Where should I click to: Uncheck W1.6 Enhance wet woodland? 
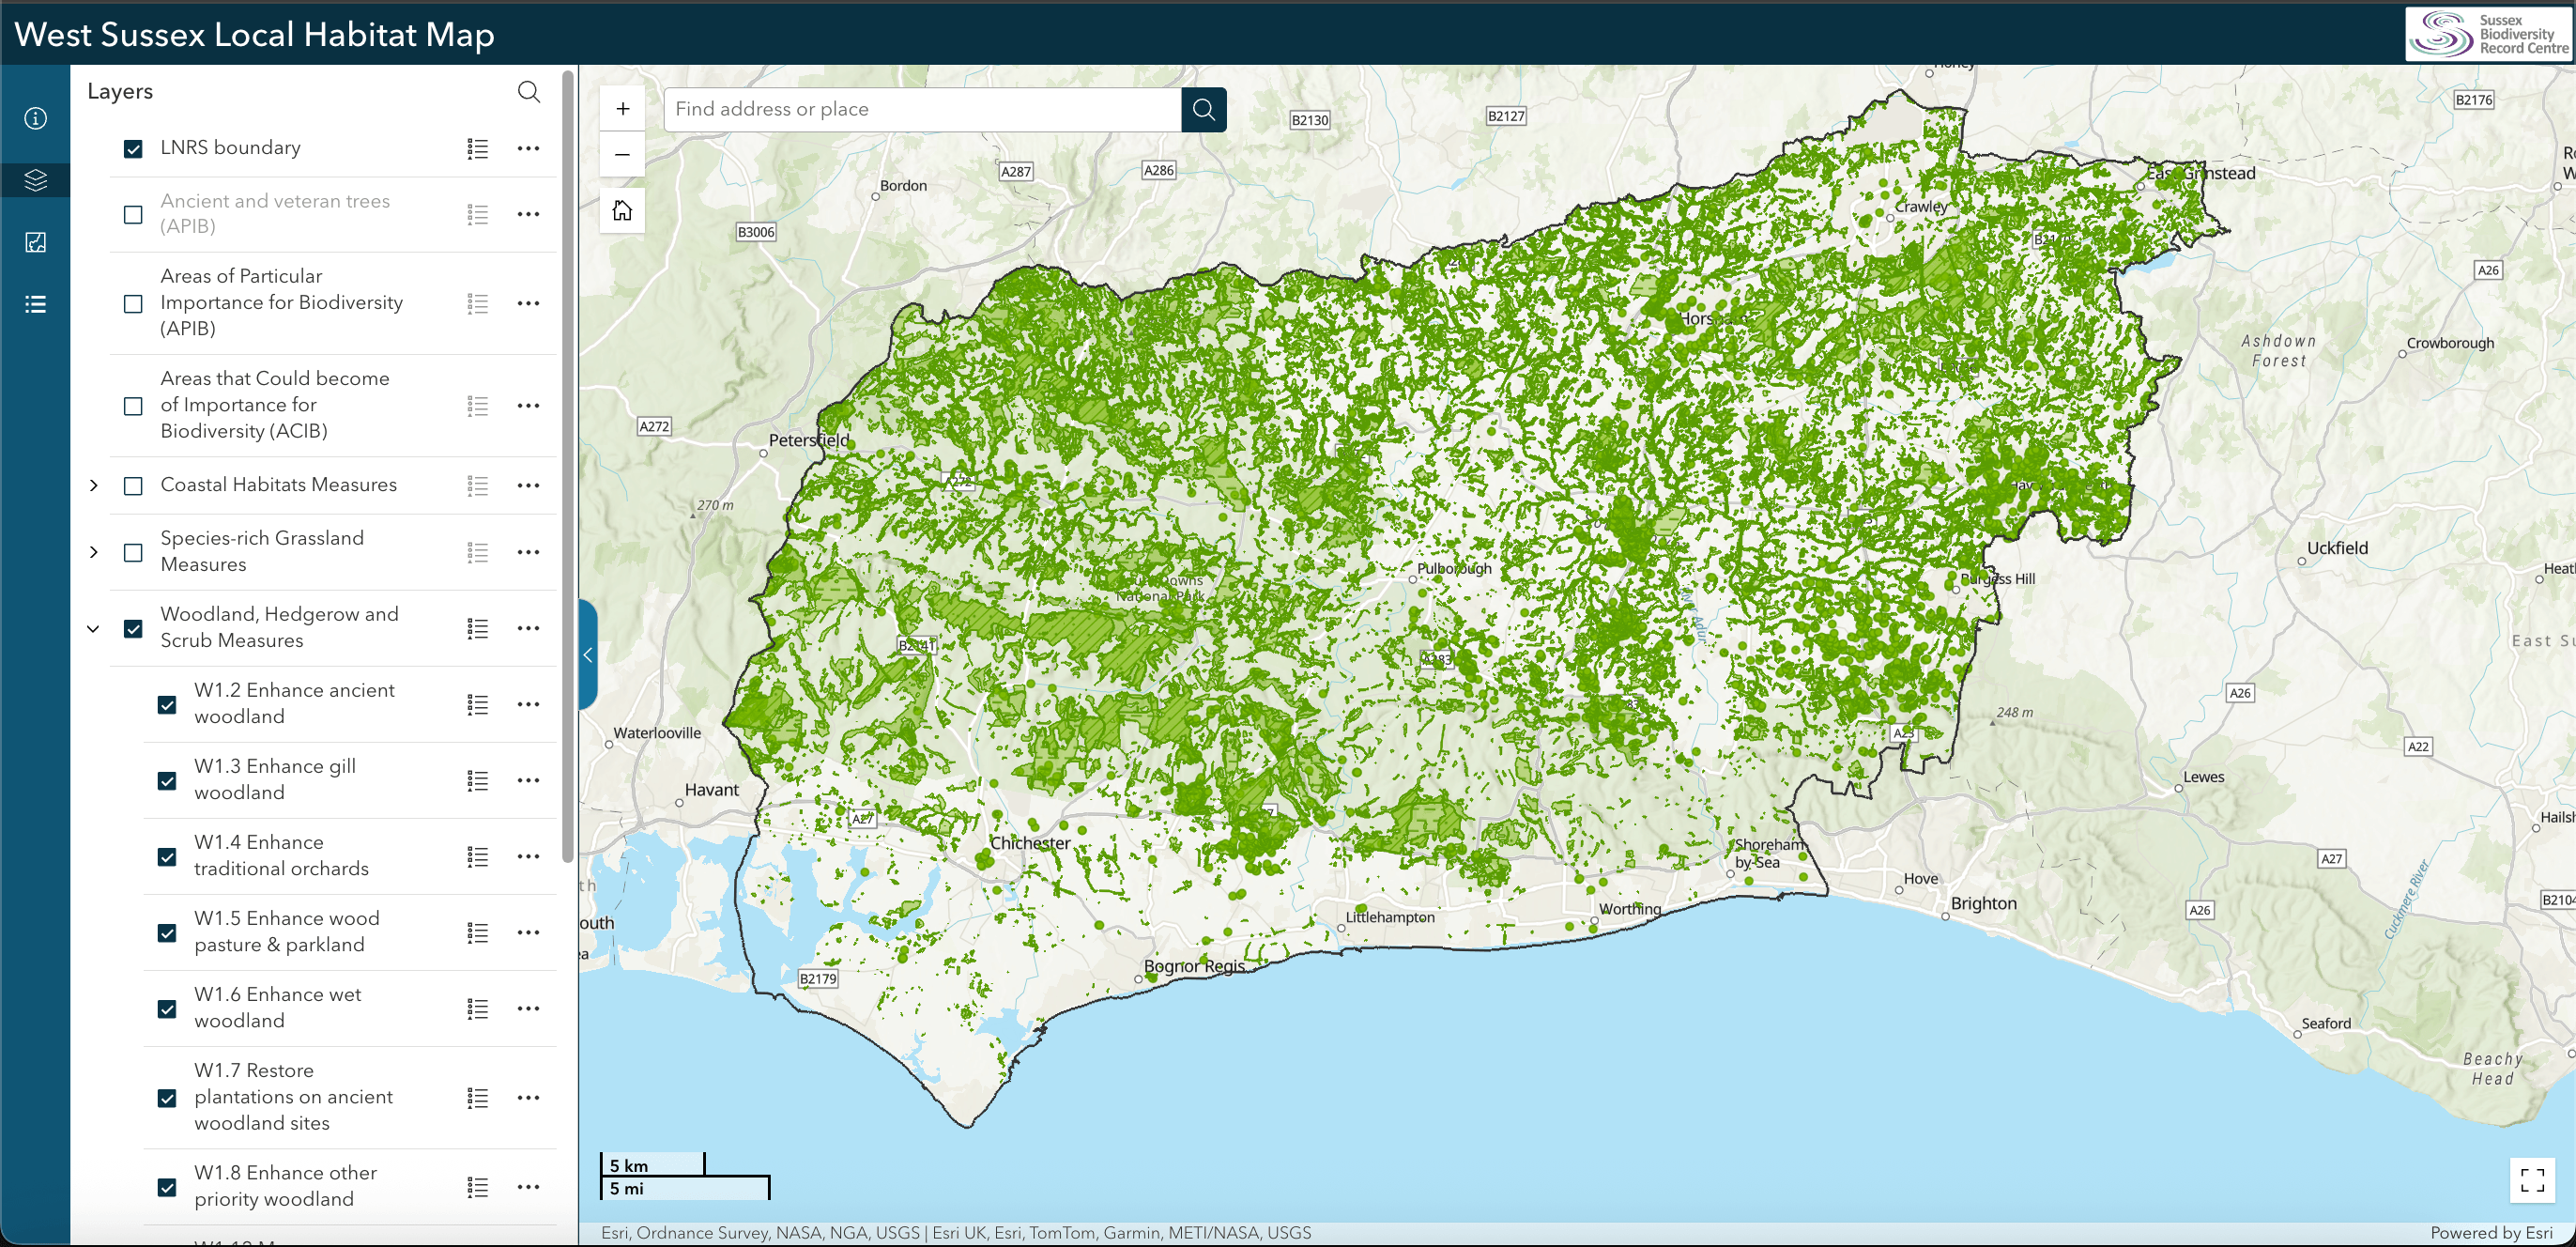(167, 1009)
